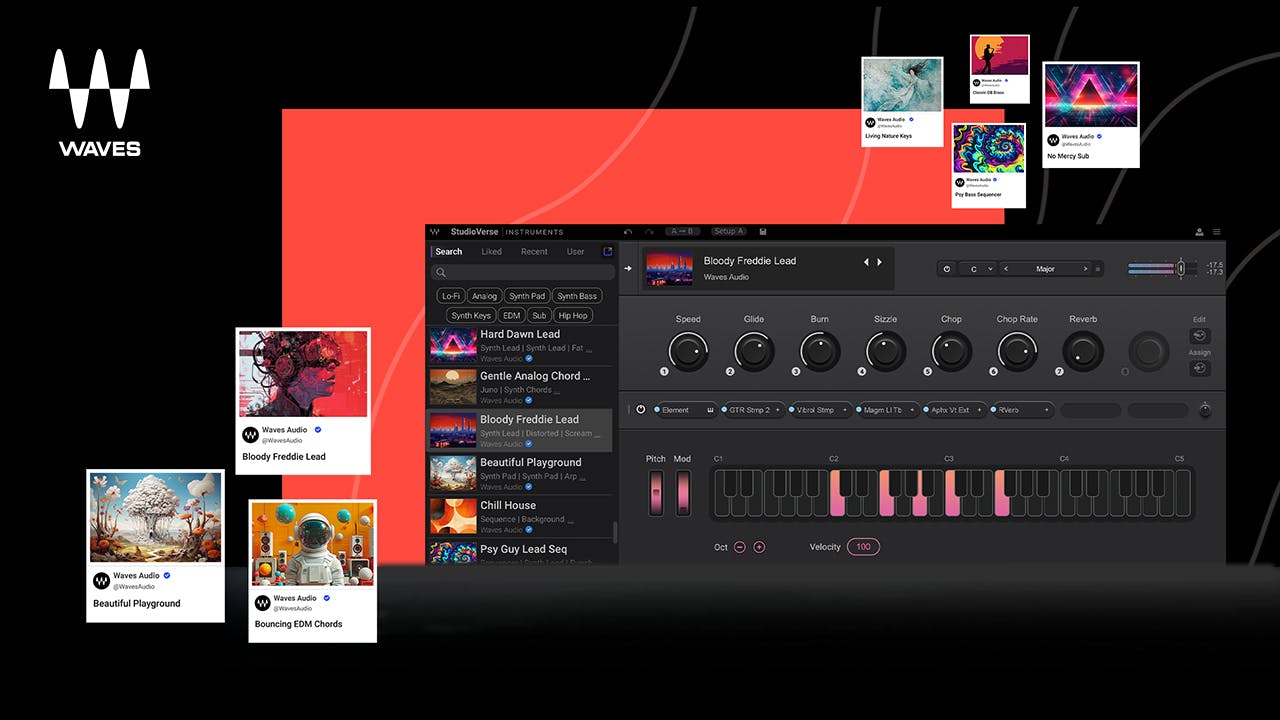Bypass the plugin chain with its power toggle
This screenshot has width=1280, height=720.
pyautogui.click(x=641, y=409)
